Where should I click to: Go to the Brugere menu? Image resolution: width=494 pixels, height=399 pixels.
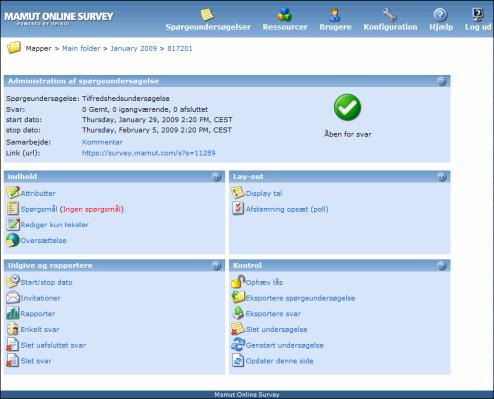pyautogui.click(x=335, y=27)
